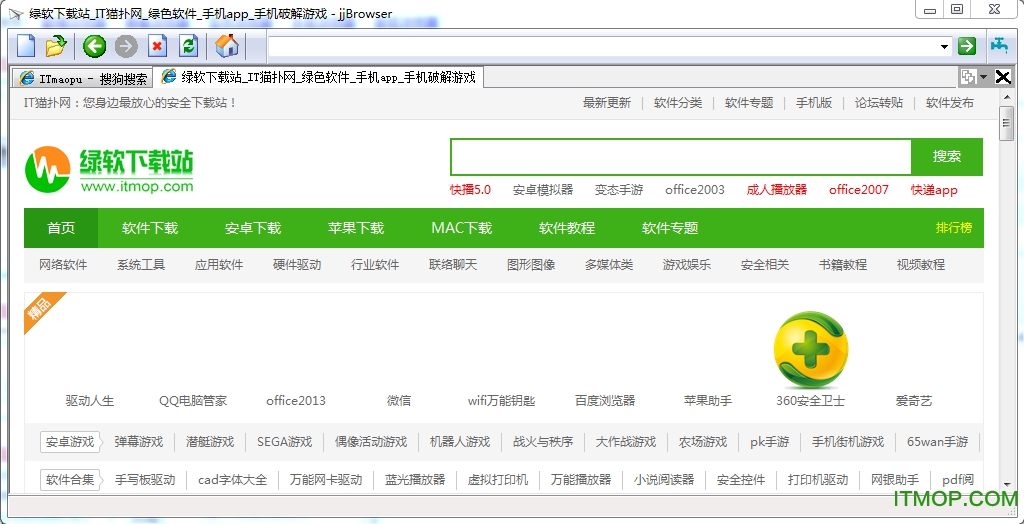Switch to ITmaopu 搜狗搜索 tab

coord(82,78)
